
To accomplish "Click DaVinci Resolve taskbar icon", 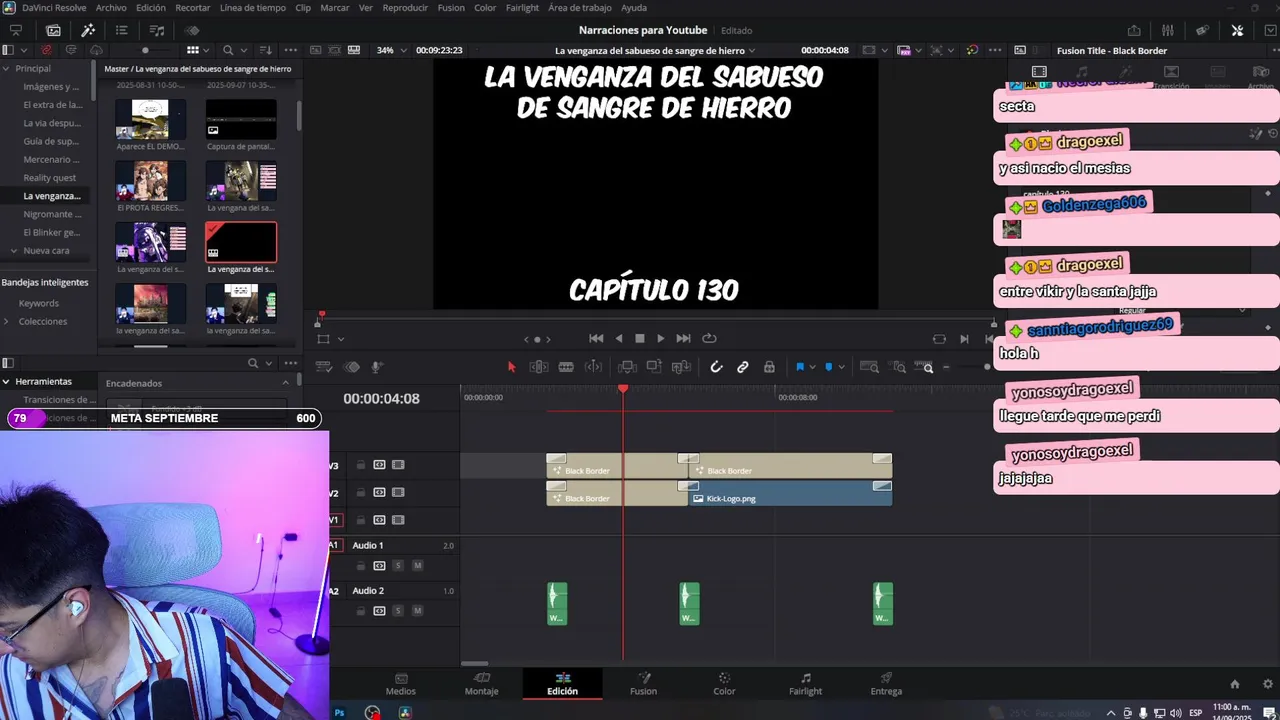I will click(405, 713).
